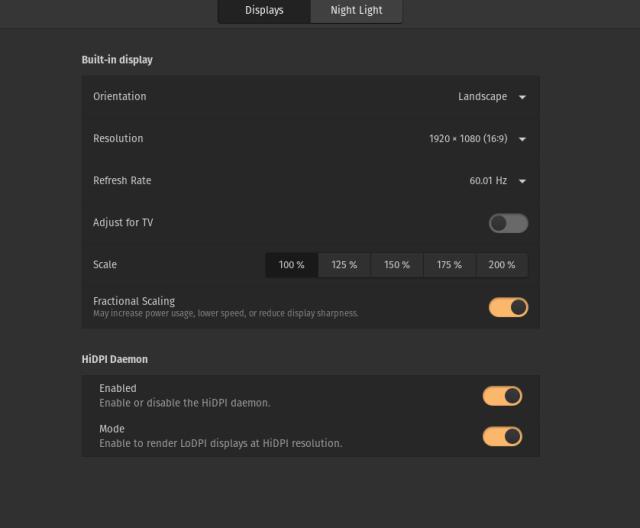This screenshot has width=640, height=528.
Task: Choose the 125 % scale option
Action: coord(344,265)
